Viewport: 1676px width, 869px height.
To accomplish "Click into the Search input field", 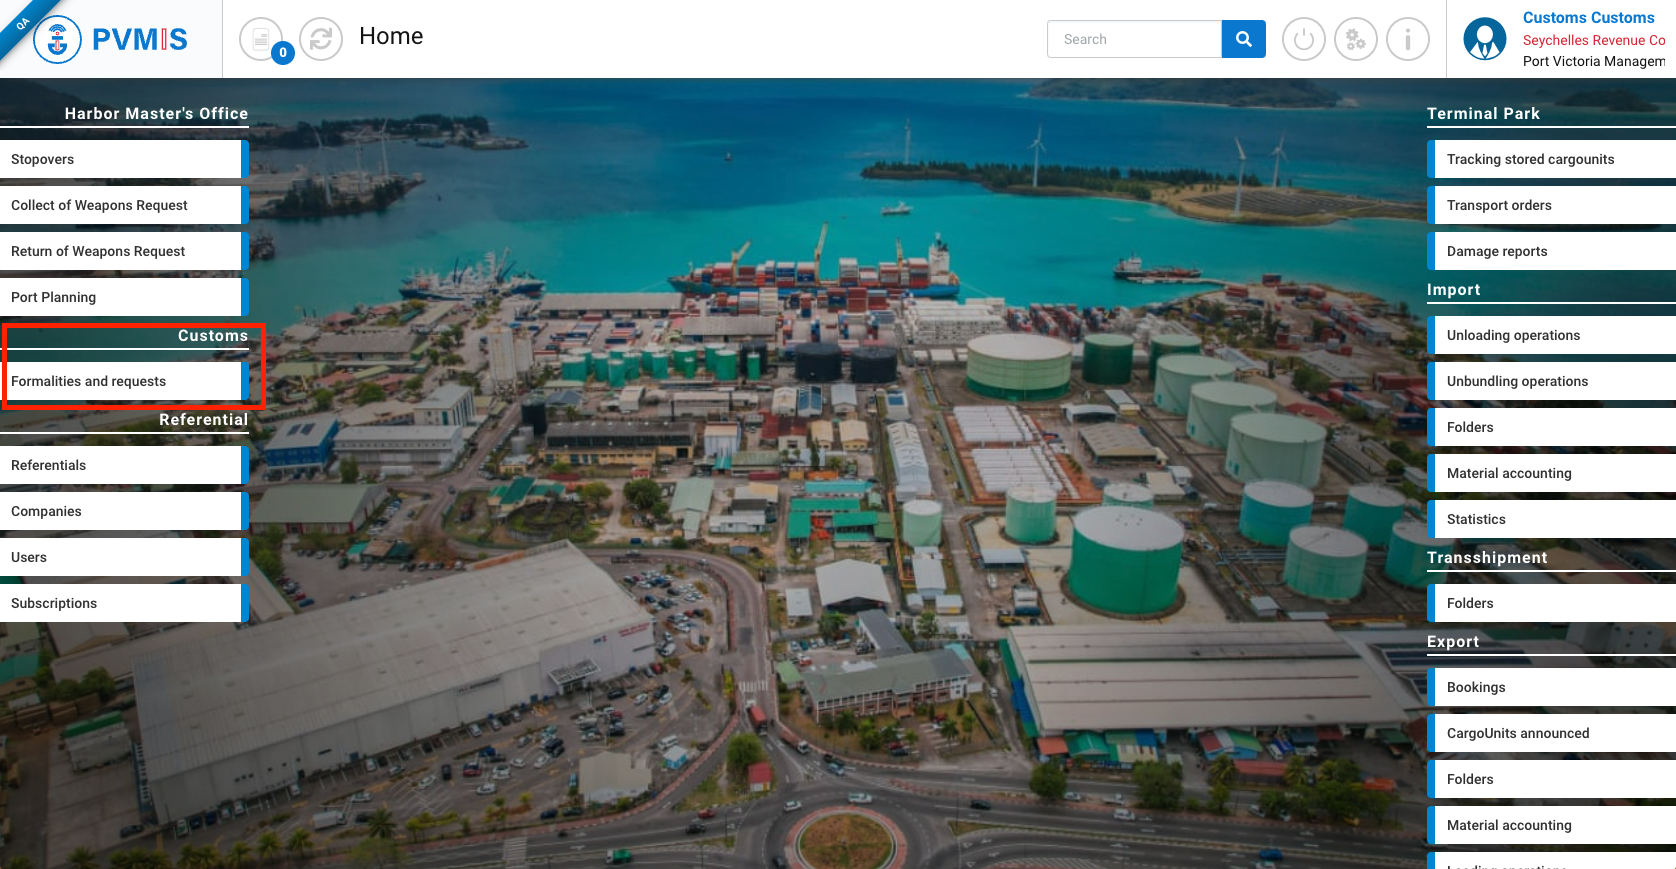I will point(1134,40).
